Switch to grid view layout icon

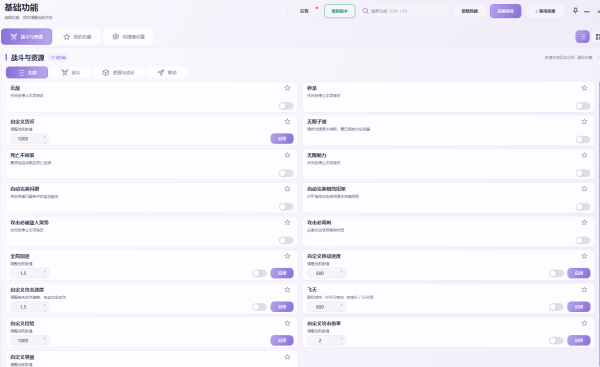(x=597, y=37)
